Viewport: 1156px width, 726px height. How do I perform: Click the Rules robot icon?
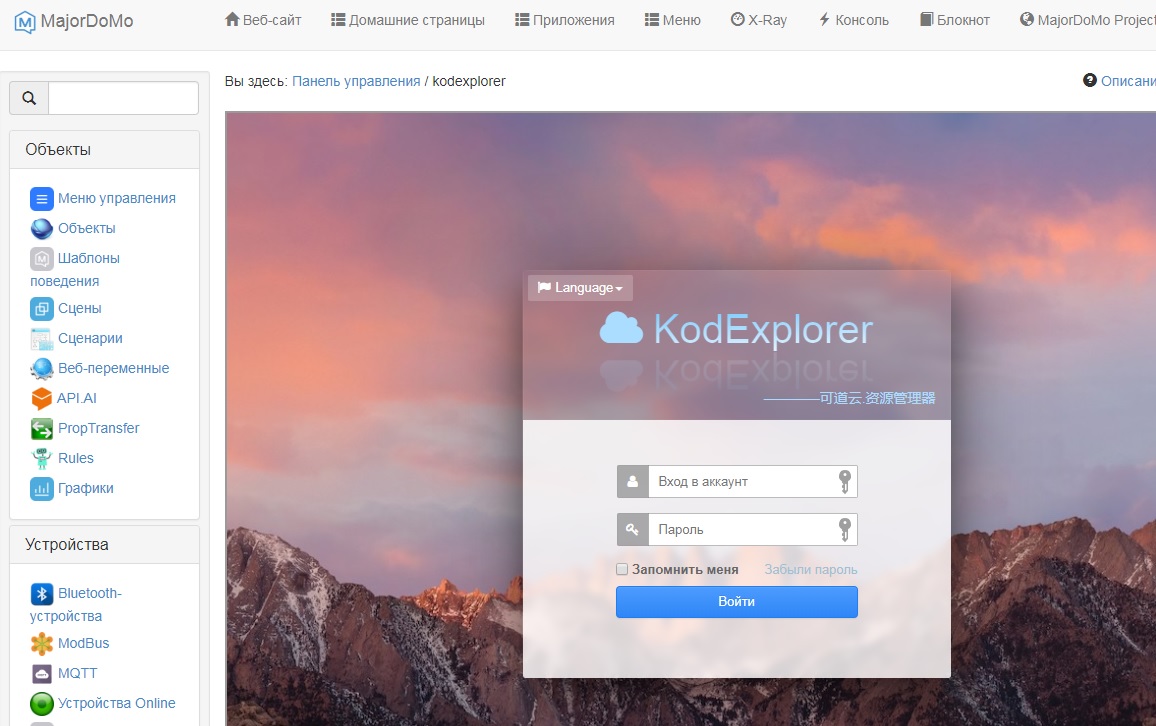(41, 458)
